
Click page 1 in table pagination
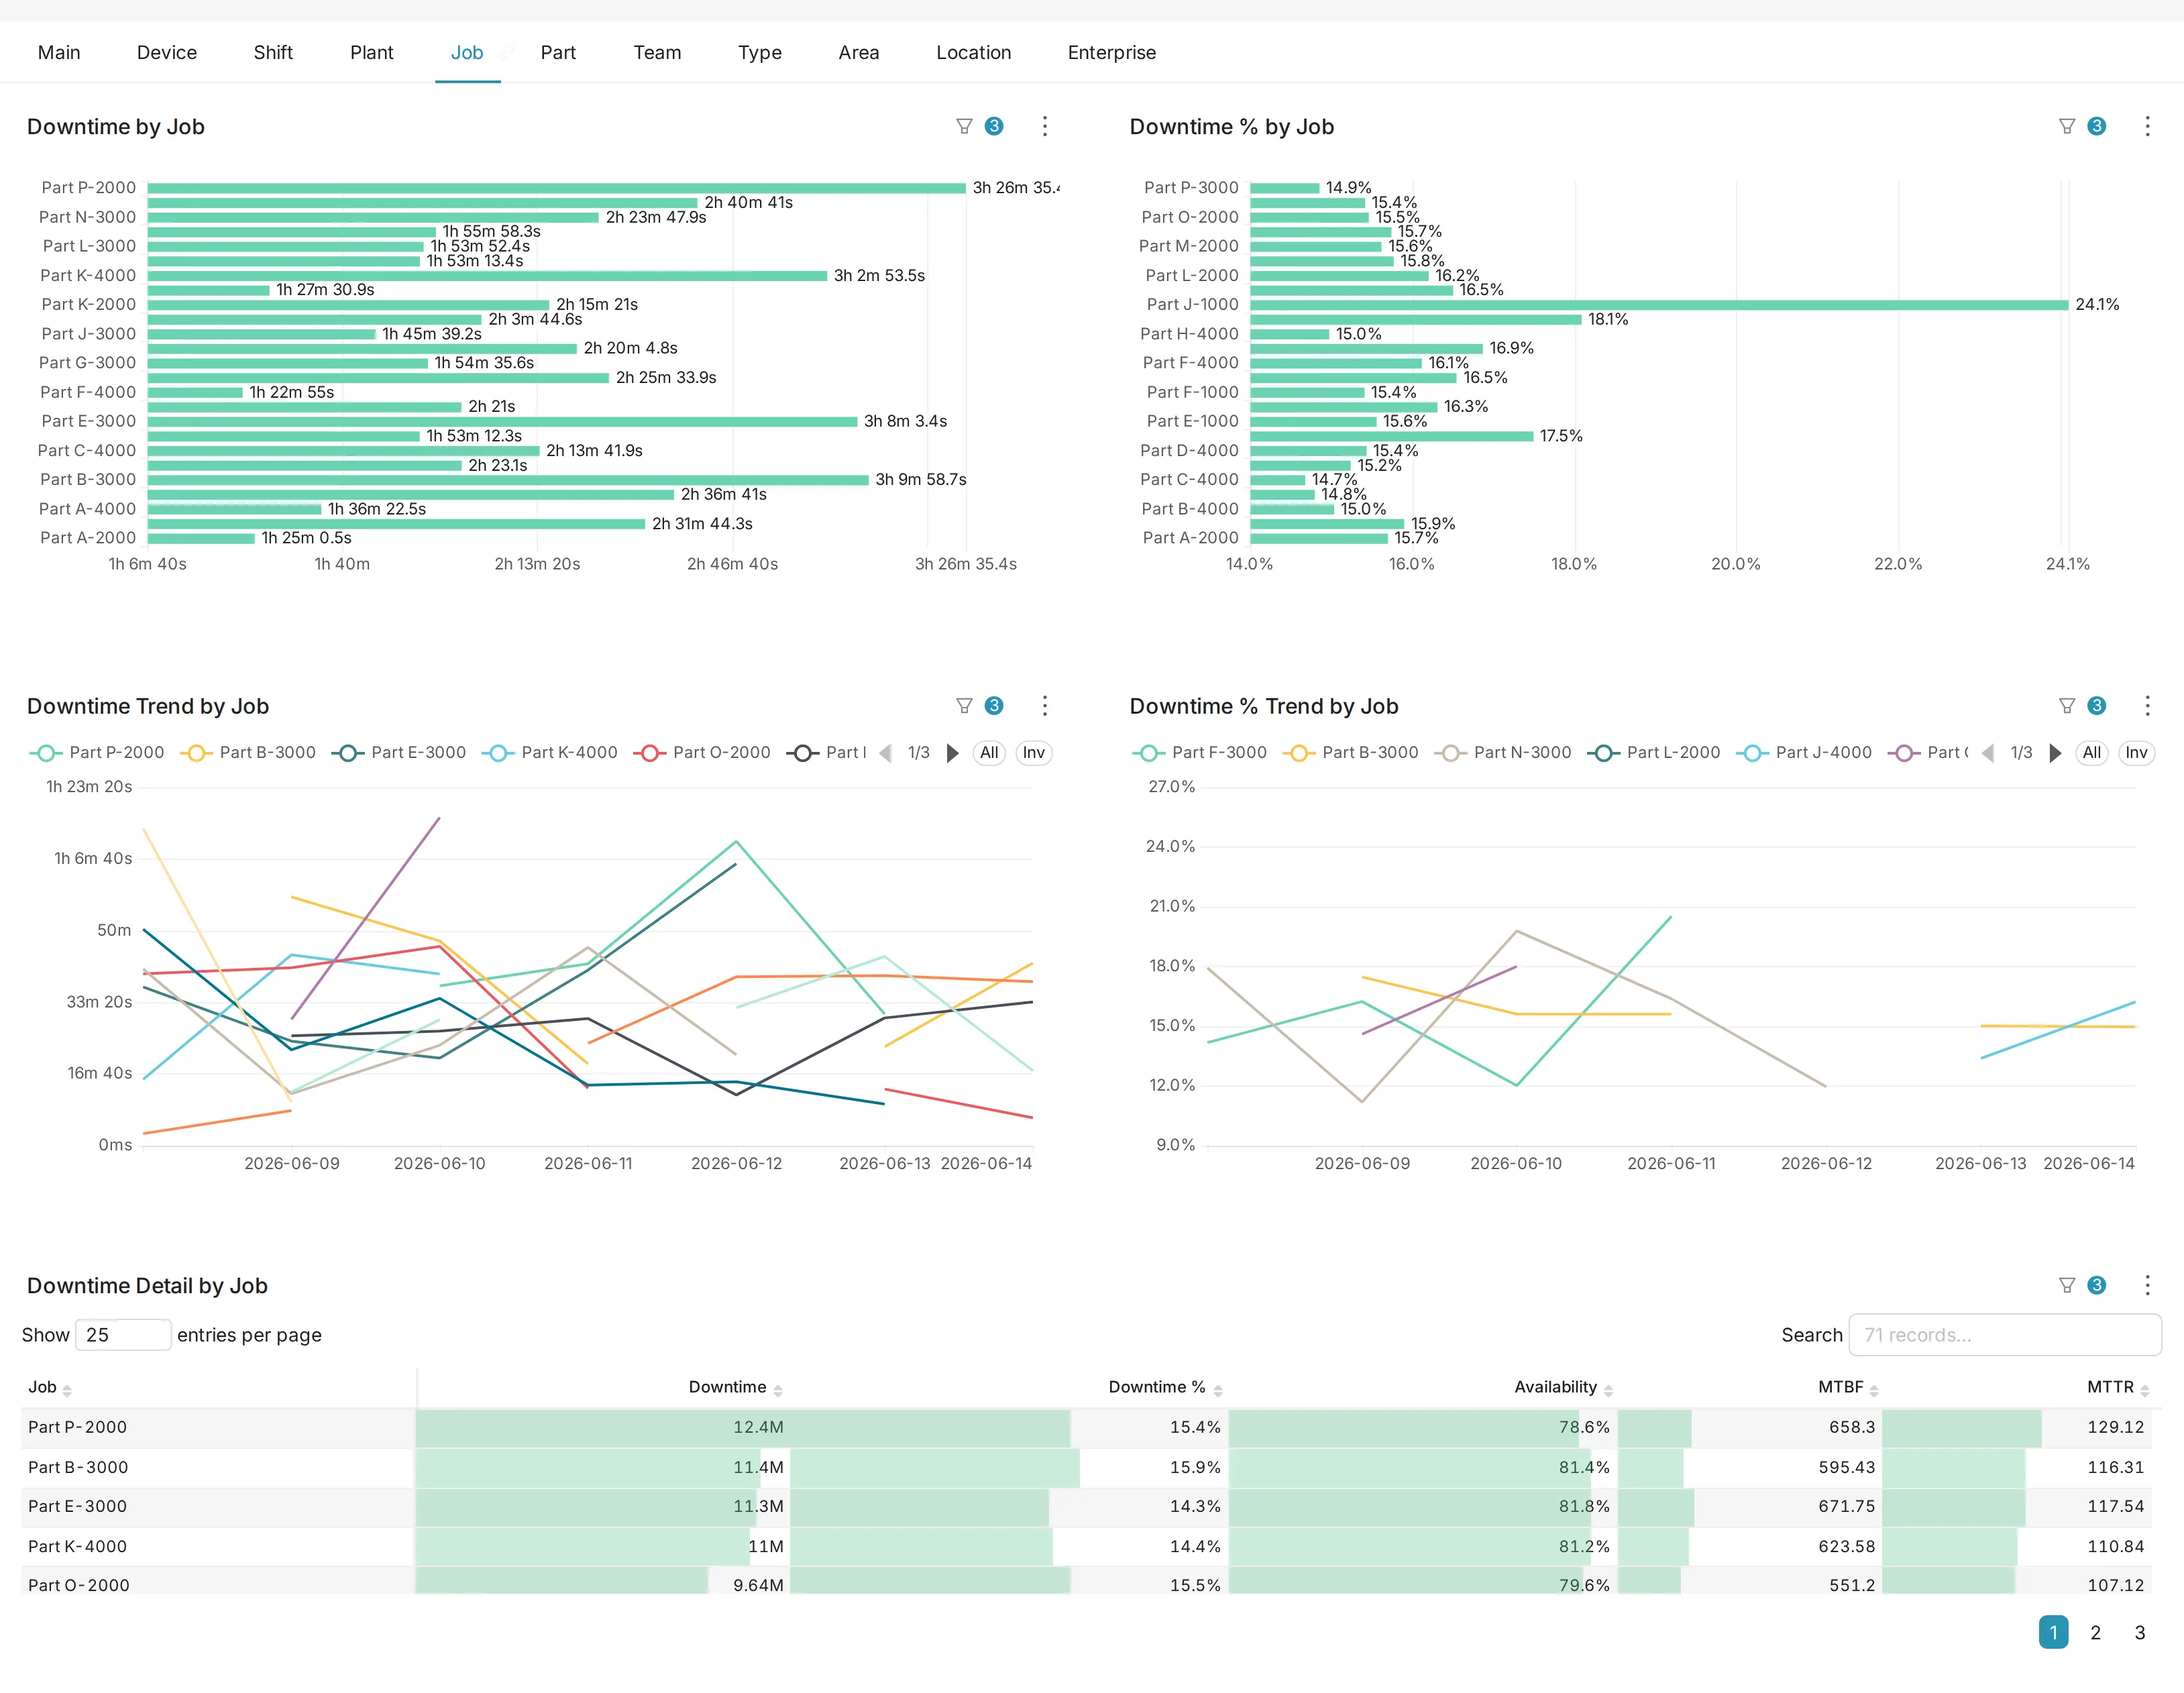pyautogui.click(x=2054, y=1633)
